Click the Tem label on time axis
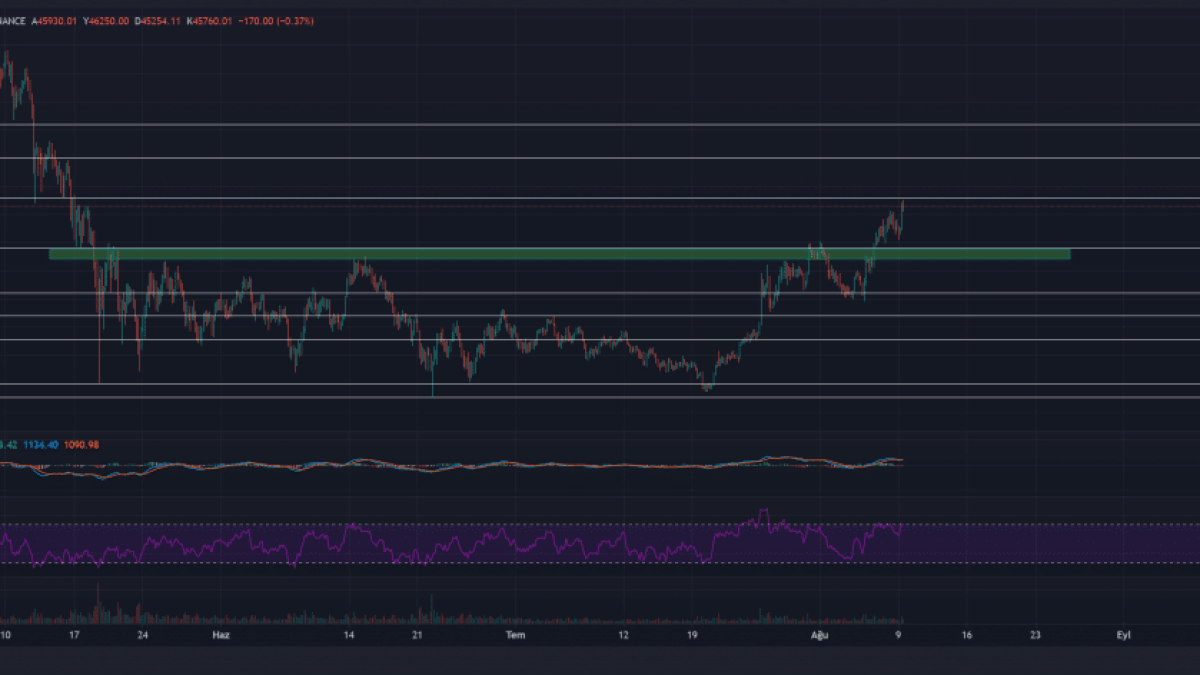Image resolution: width=1200 pixels, height=675 pixels. [515, 634]
